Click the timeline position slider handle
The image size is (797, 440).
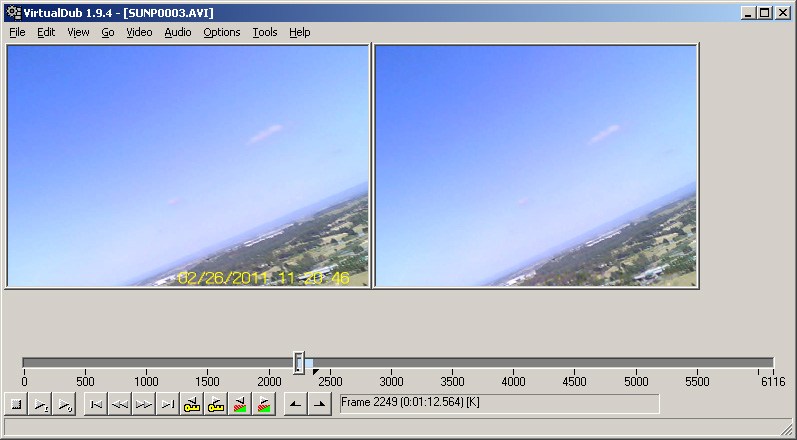click(x=299, y=362)
